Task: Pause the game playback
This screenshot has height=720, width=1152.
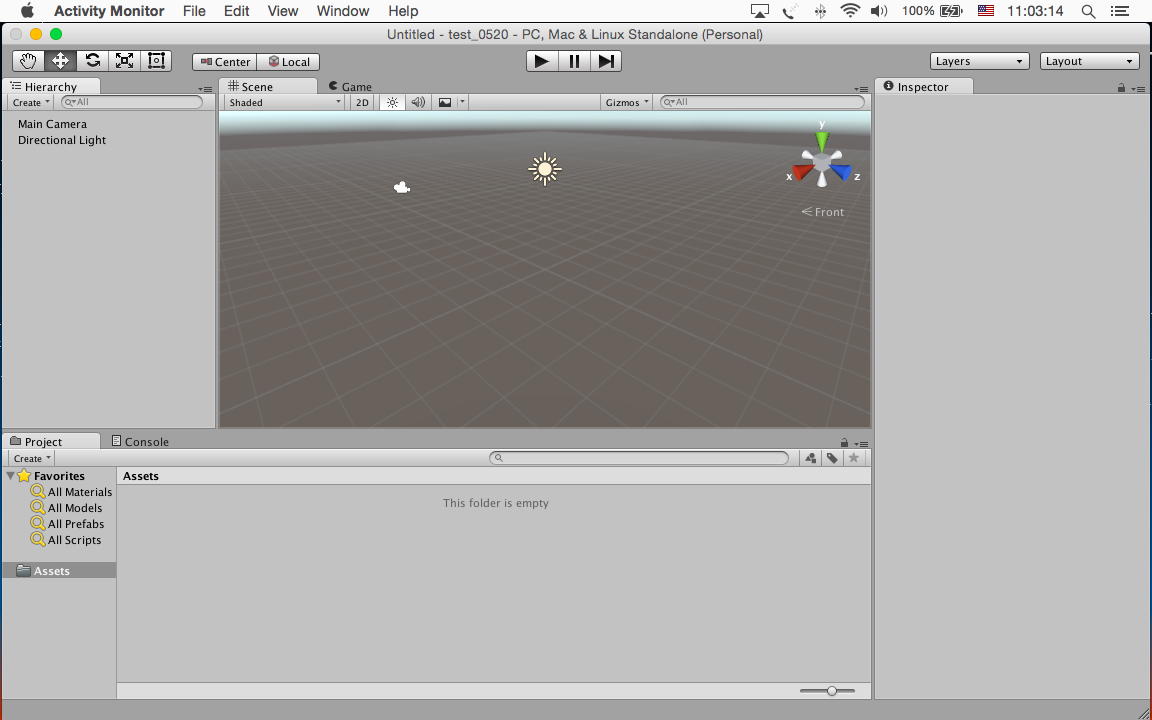Action: tap(575, 61)
